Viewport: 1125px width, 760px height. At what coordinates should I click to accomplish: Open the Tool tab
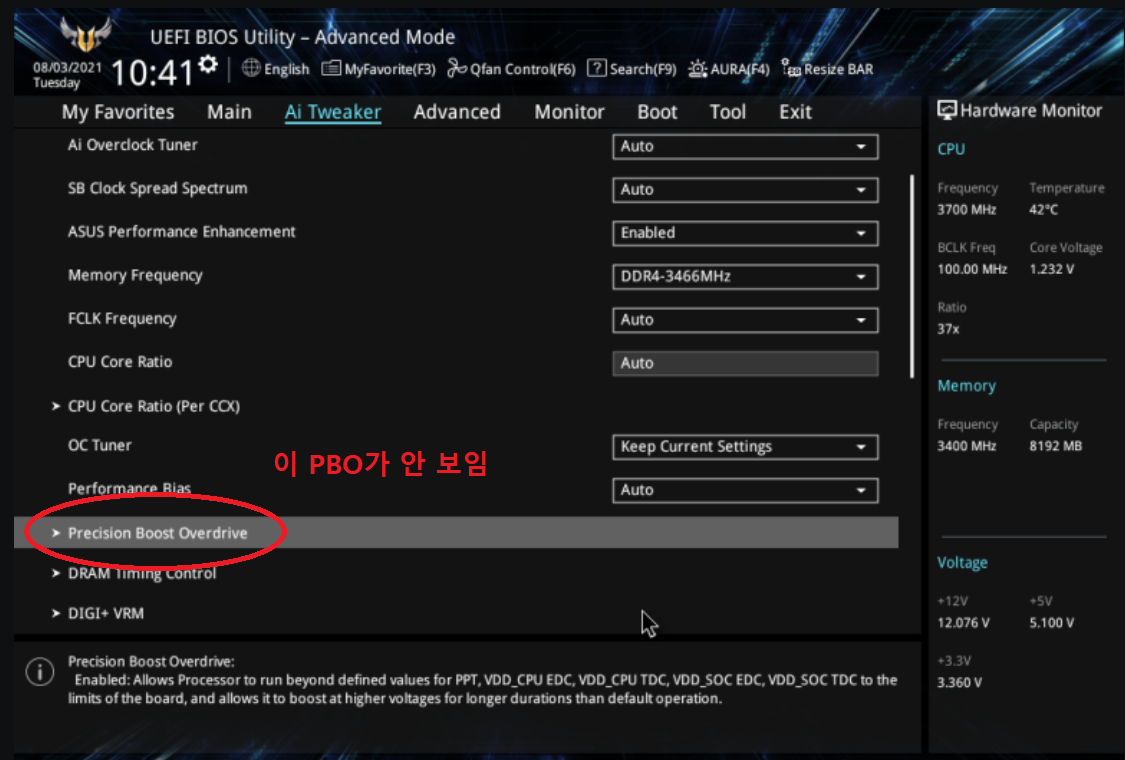728,112
